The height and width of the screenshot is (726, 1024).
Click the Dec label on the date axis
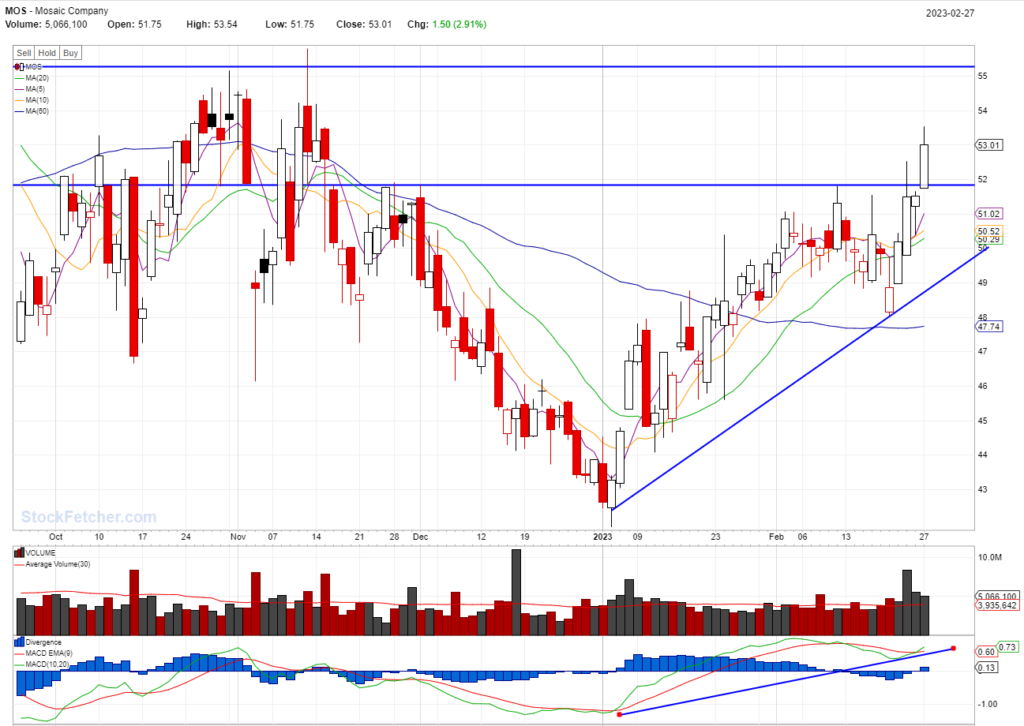coord(420,537)
